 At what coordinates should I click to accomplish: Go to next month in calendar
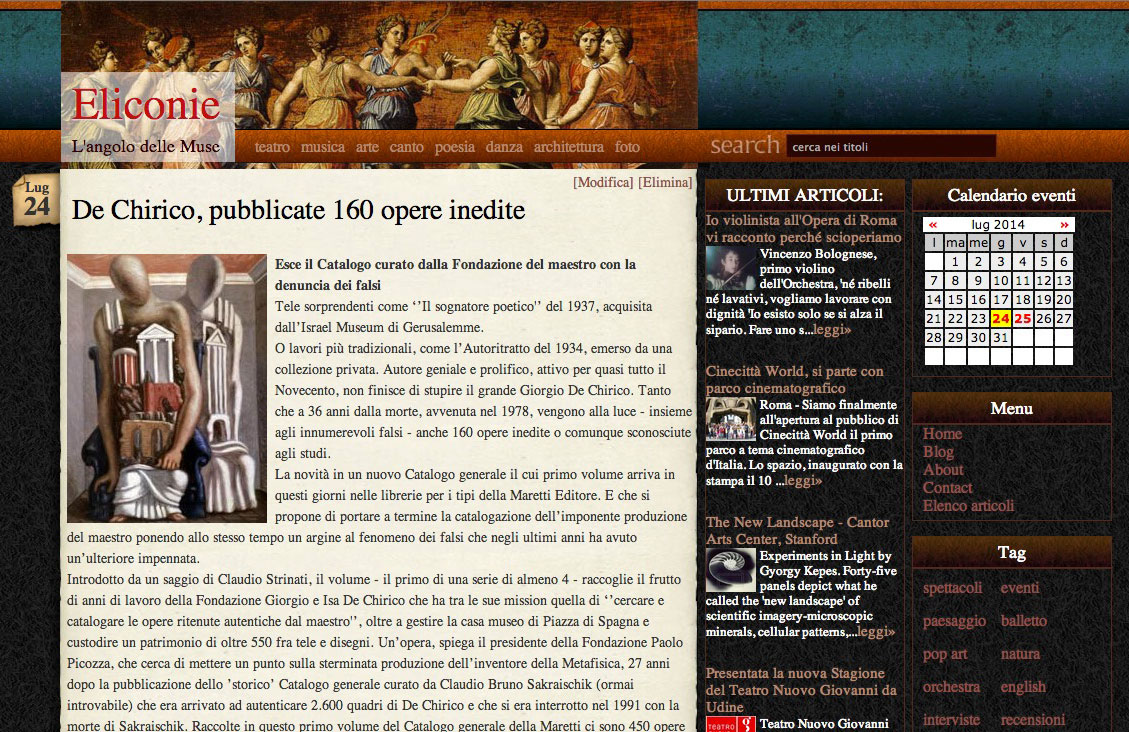click(x=1064, y=225)
